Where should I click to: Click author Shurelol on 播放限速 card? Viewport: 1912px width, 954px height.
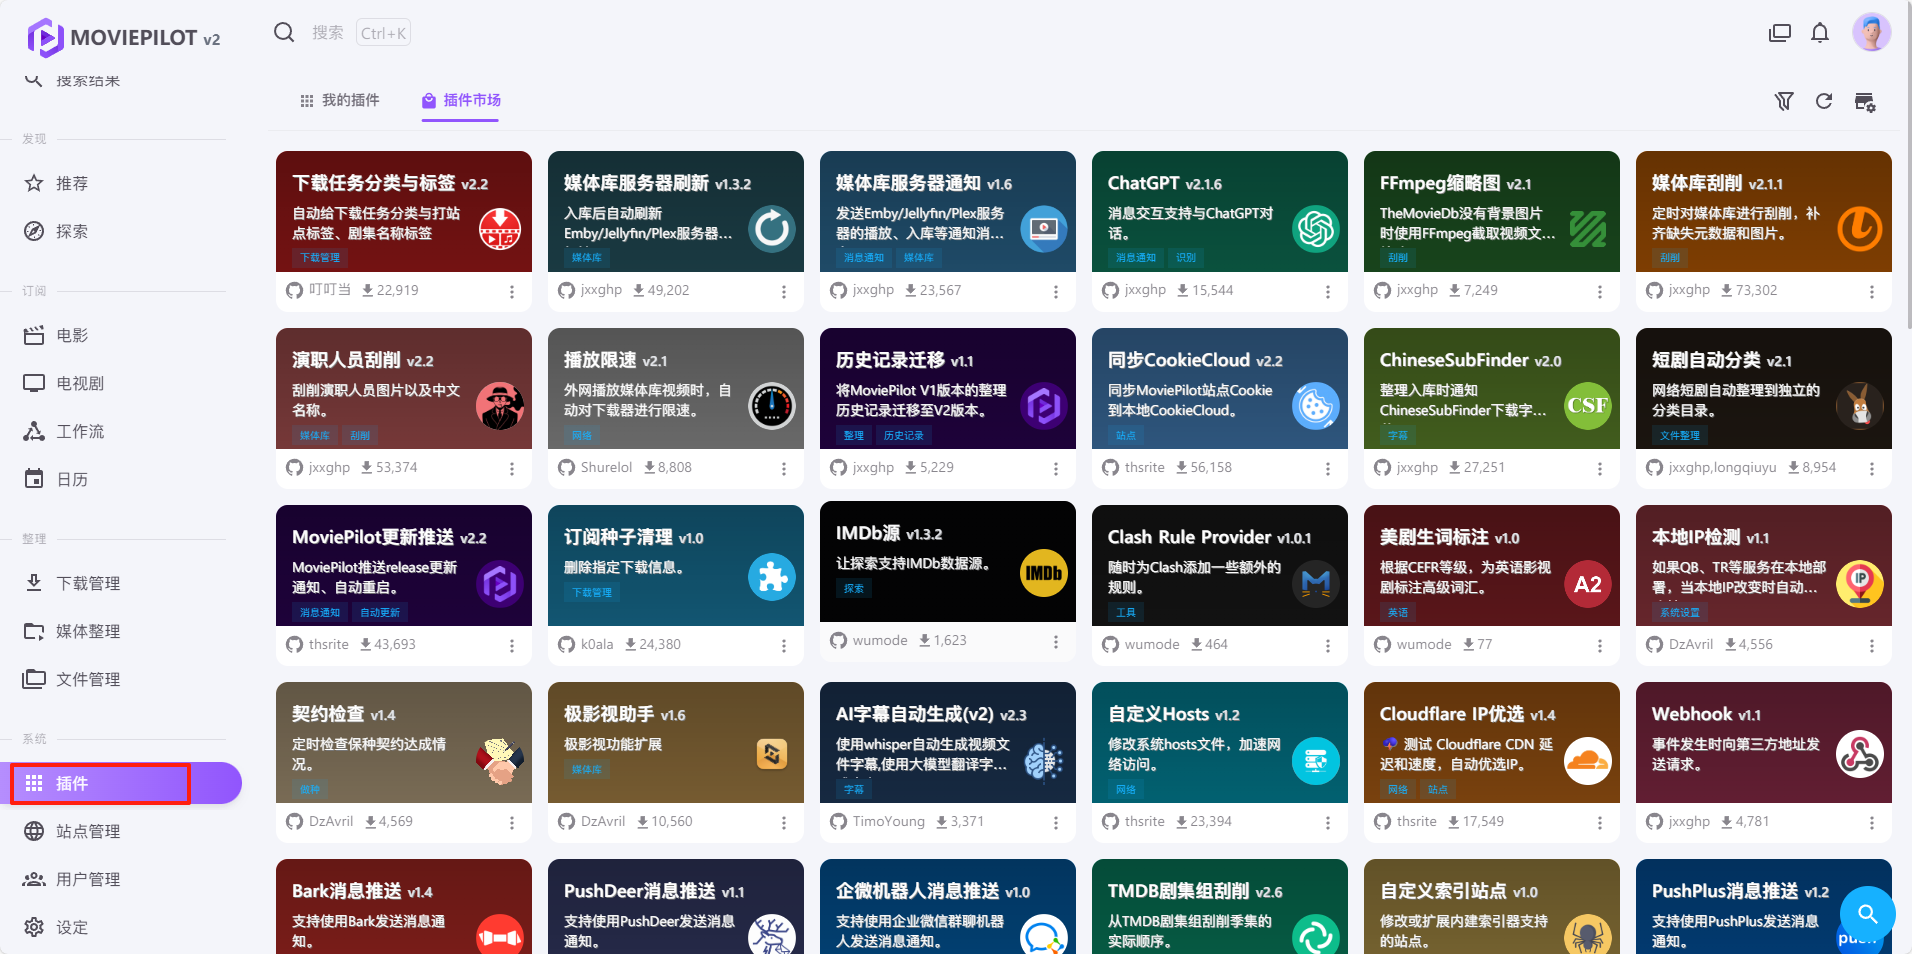(x=606, y=467)
